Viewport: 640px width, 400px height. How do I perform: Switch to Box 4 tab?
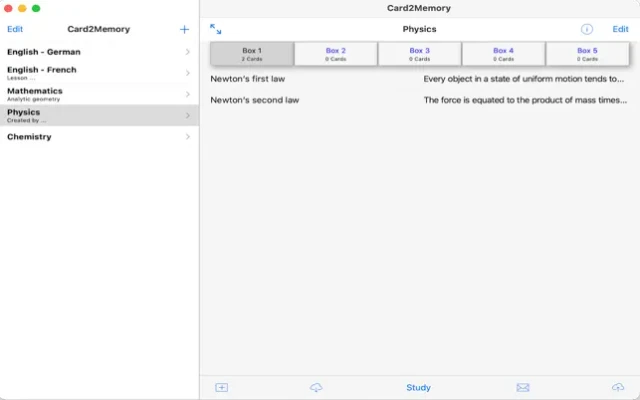click(503, 54)
